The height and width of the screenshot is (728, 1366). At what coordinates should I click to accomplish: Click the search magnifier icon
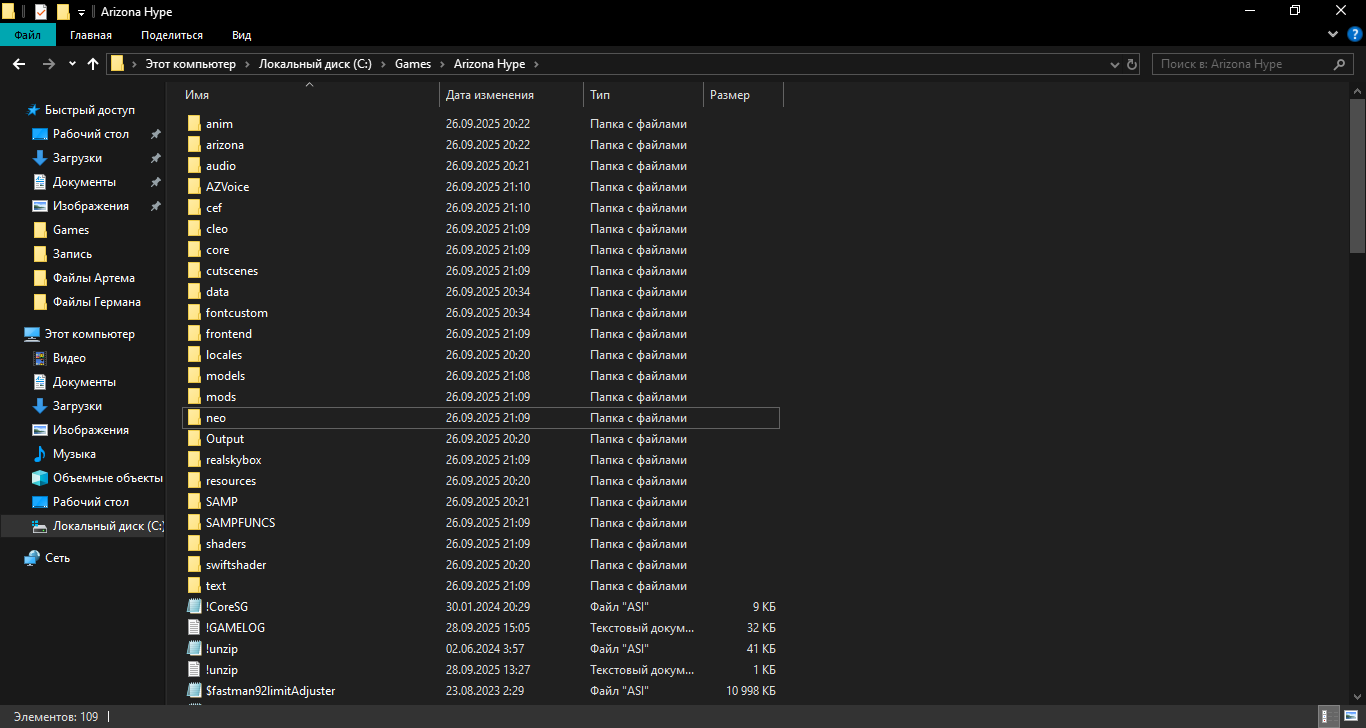coord(1340,64)
